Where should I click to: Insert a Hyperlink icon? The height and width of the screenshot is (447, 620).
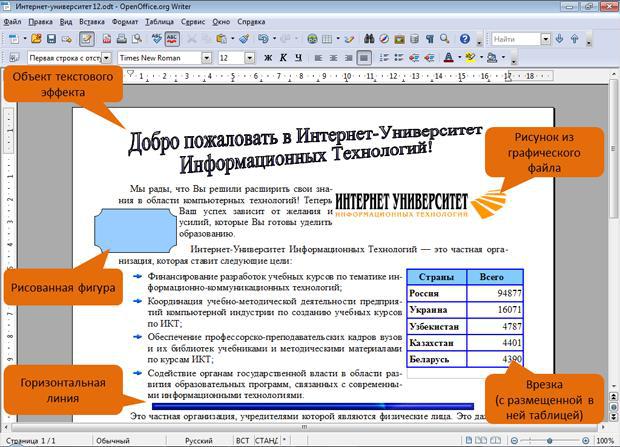312,39
